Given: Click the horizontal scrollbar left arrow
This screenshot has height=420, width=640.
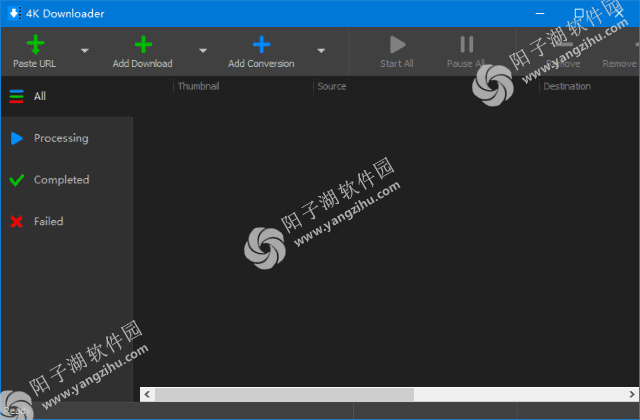Looking at the screenshot, I should pyautogui.click(x=147, y=394).
